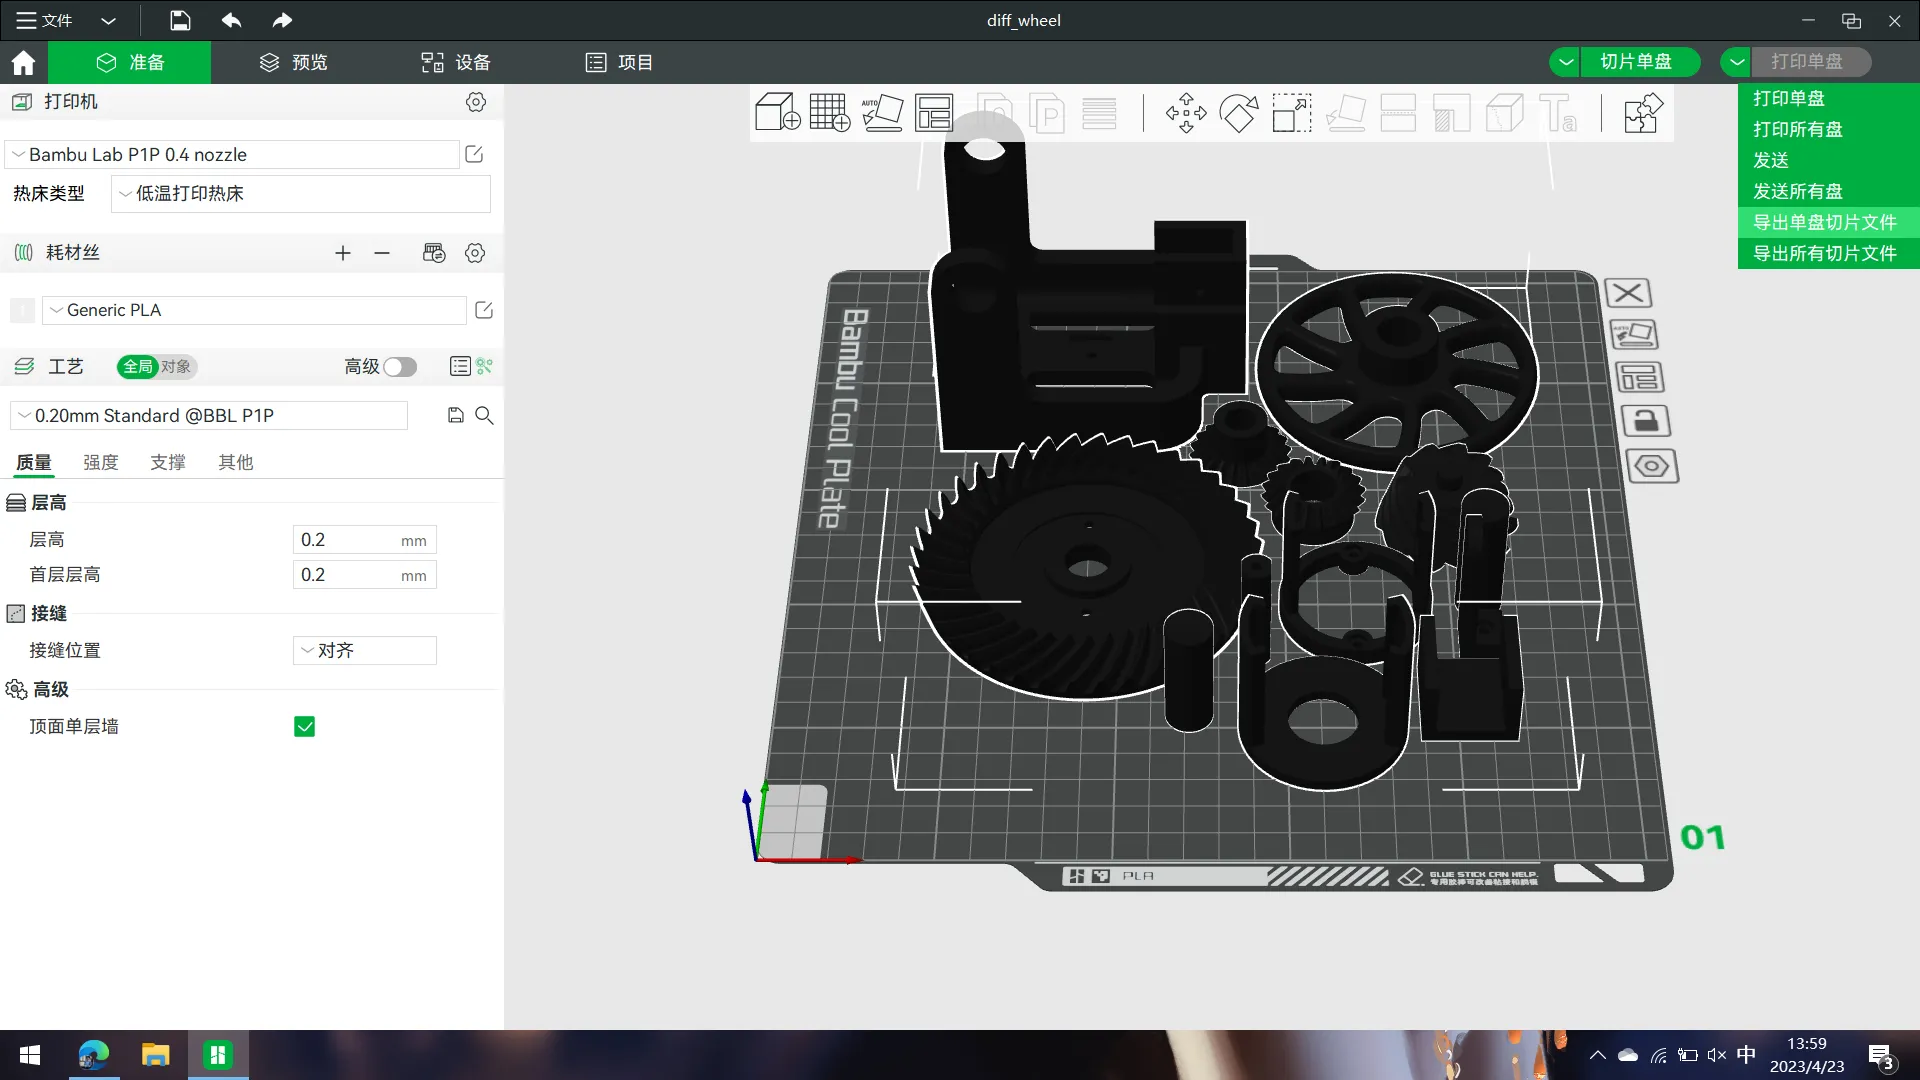The width and height of the screenshot is (1920, 1080).
Task: Select the Move tool icon
Action: (x=1186, y=113)
